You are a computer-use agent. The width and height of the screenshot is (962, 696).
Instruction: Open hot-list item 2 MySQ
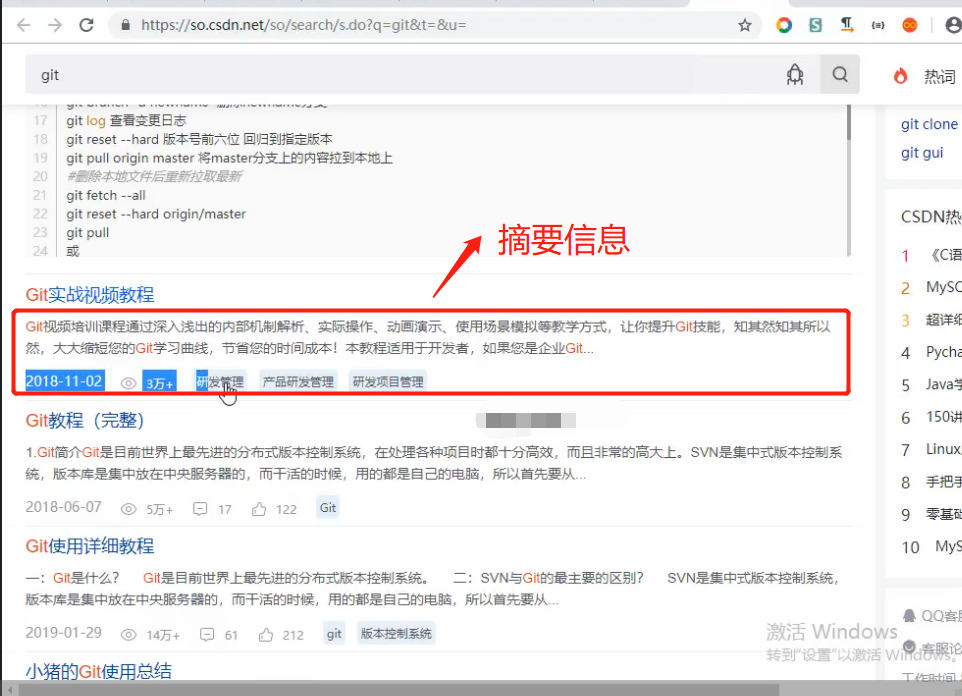[x=943, y=287]
